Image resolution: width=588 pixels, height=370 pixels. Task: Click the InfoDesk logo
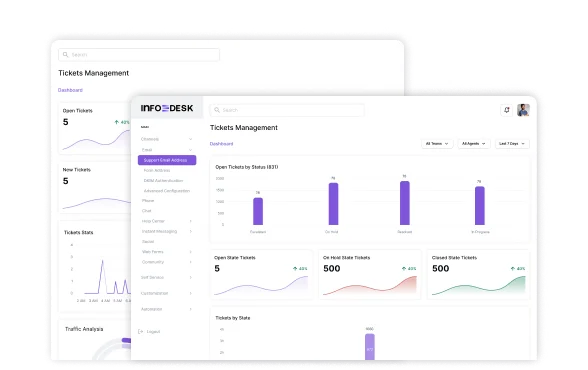point(167,108)
